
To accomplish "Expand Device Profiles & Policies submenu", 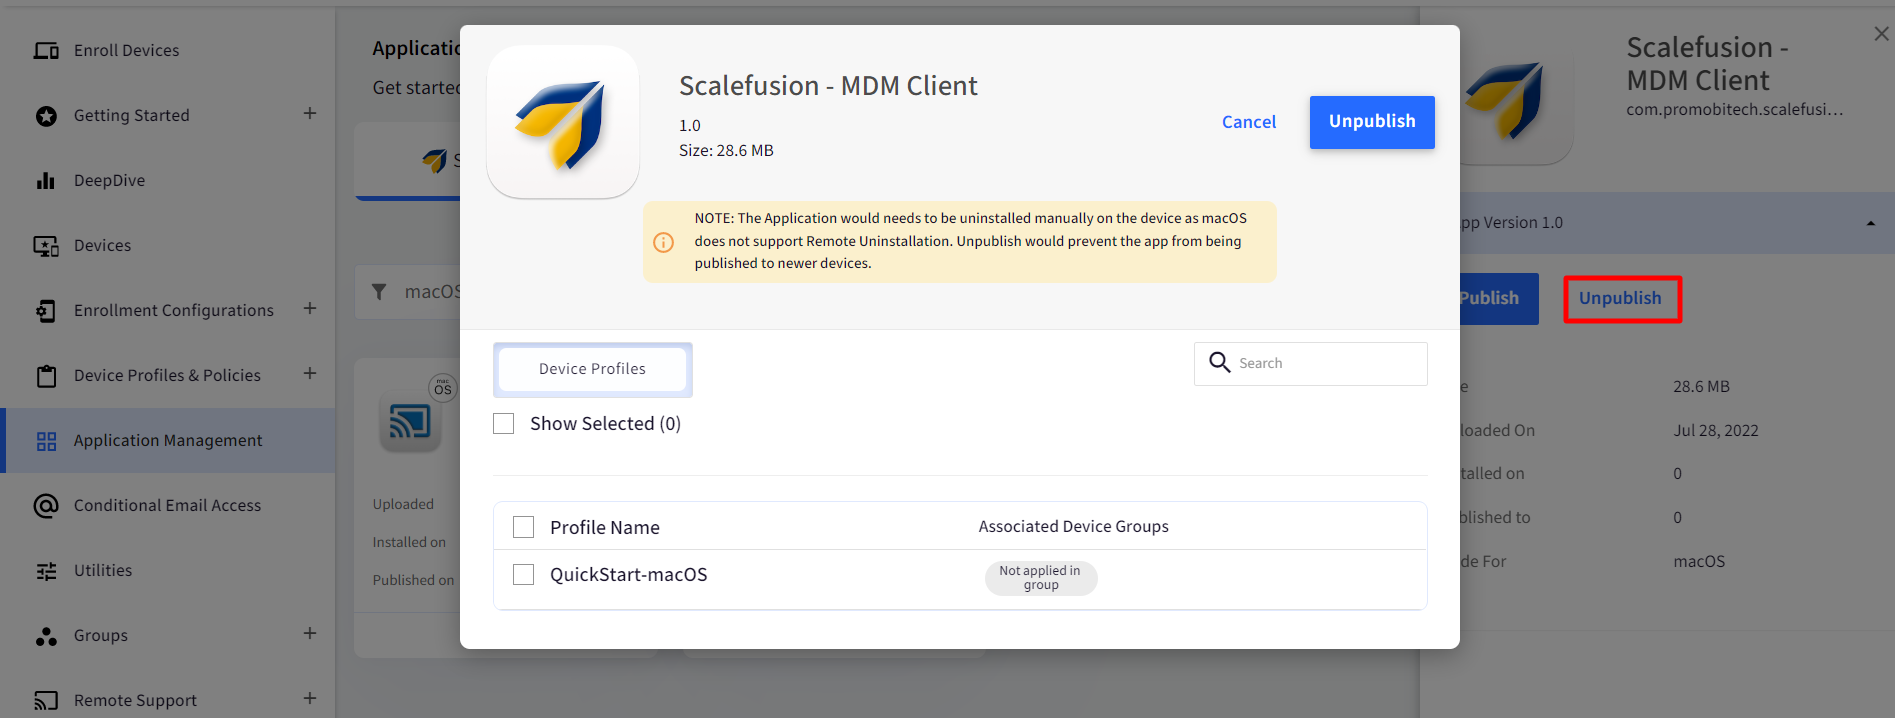I will click(x=310, y=374).
